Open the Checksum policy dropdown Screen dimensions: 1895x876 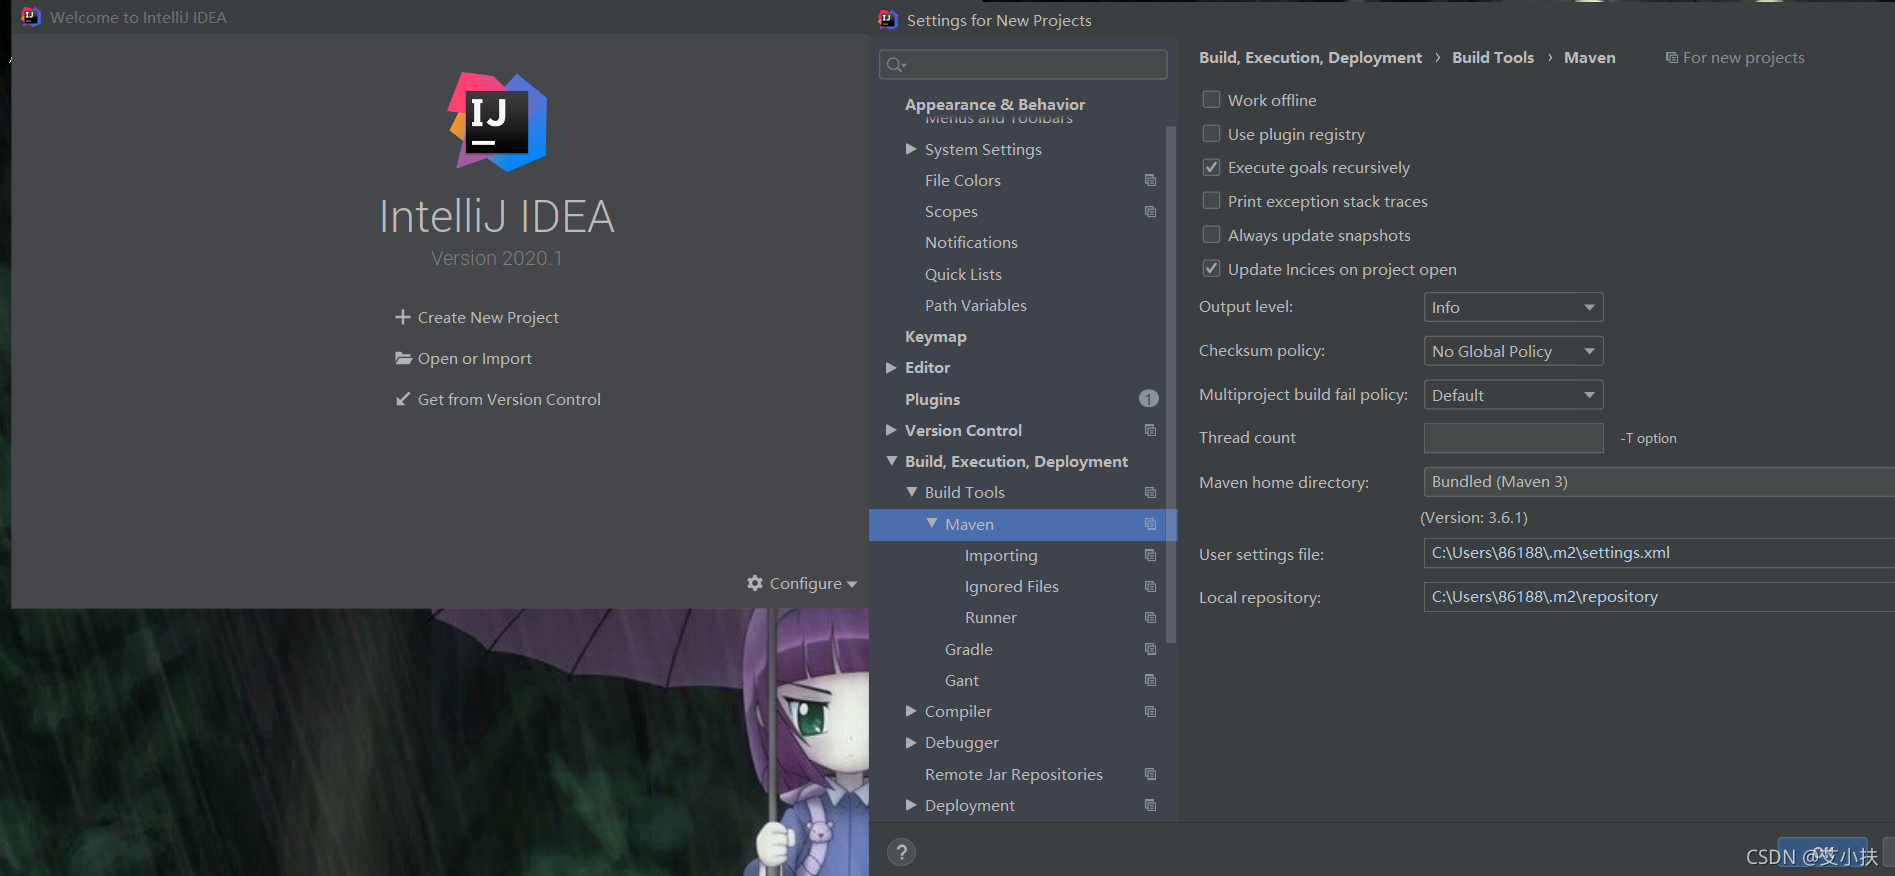pos(1513,351)
